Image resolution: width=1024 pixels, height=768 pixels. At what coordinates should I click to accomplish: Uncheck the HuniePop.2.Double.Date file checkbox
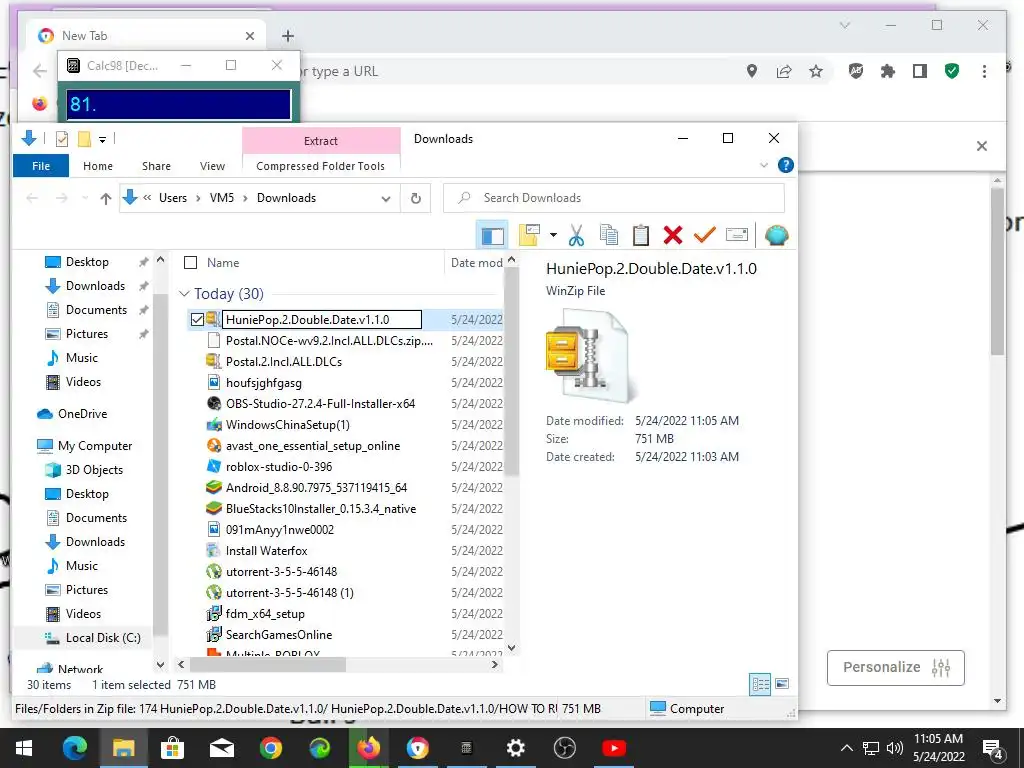(197, 319)
